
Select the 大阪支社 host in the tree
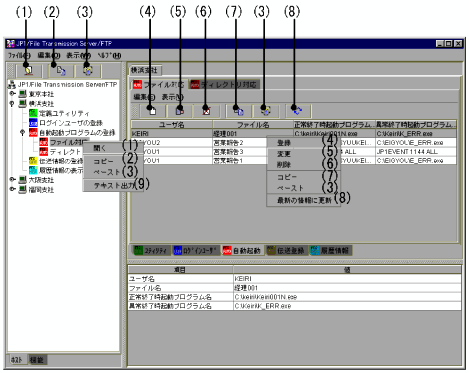click(x=41, y=180)
